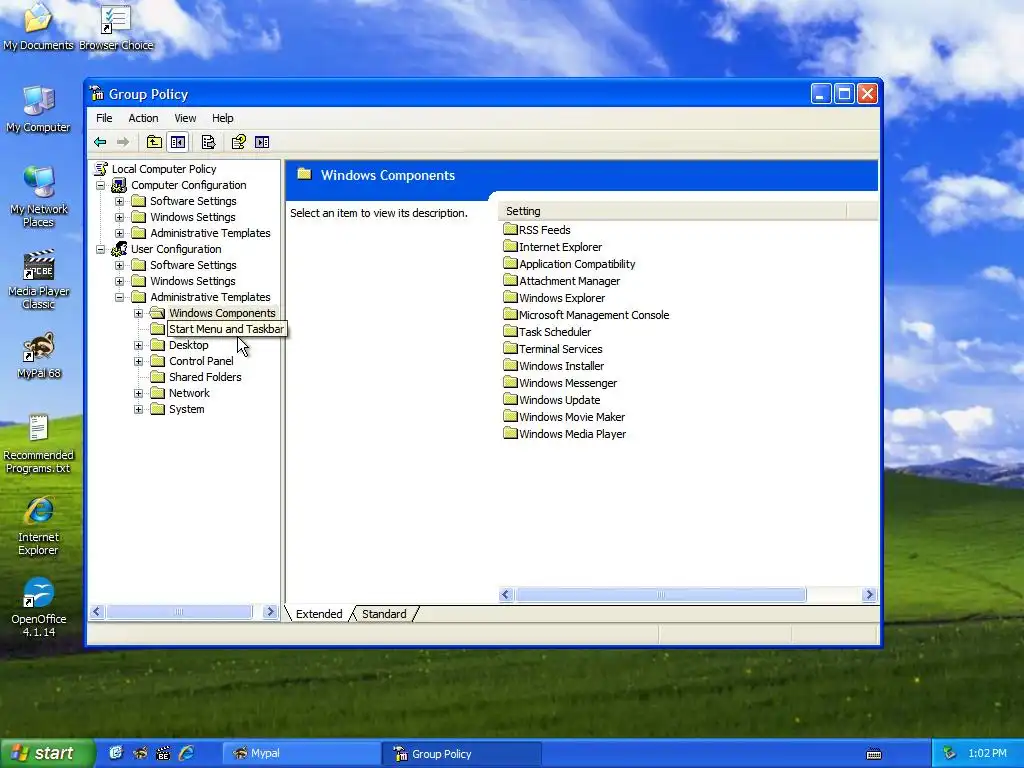Click the Show/Hide Action Pane toolbar icon
Viewport: 1024px width, 768px height.
pos(262,142)
